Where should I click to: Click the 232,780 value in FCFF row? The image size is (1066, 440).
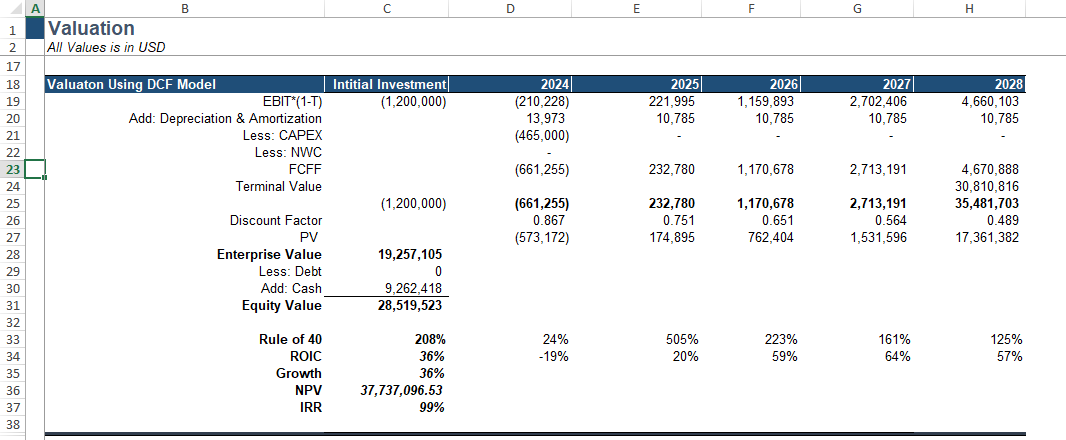pyautogui.click(x=672, y=169)
